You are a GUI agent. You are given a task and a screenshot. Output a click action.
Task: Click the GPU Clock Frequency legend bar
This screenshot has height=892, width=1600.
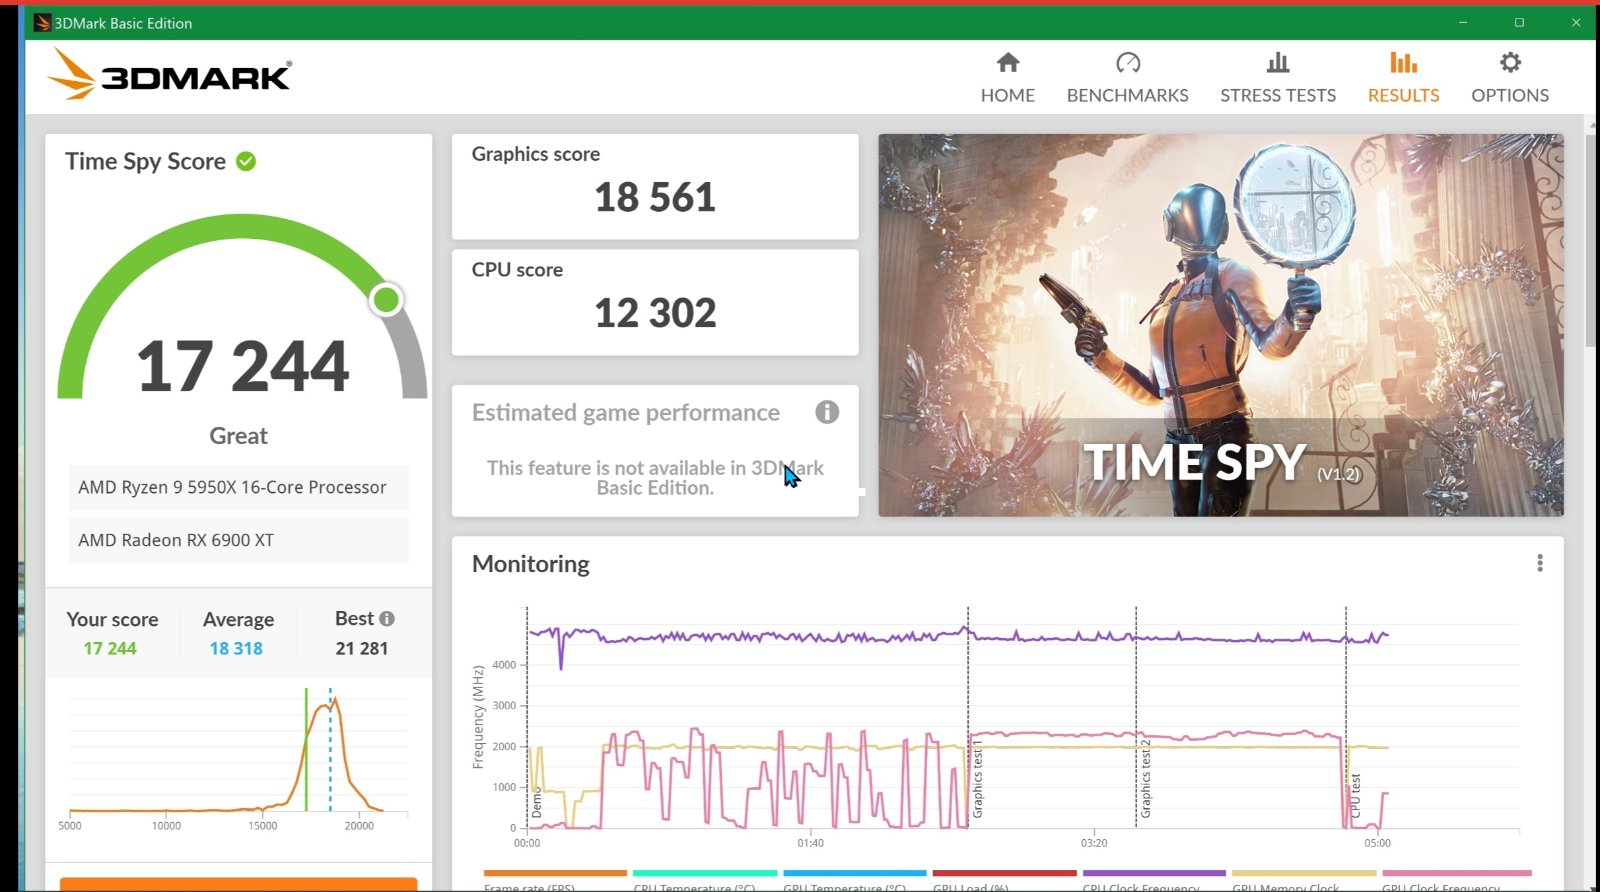point(1455,874)
